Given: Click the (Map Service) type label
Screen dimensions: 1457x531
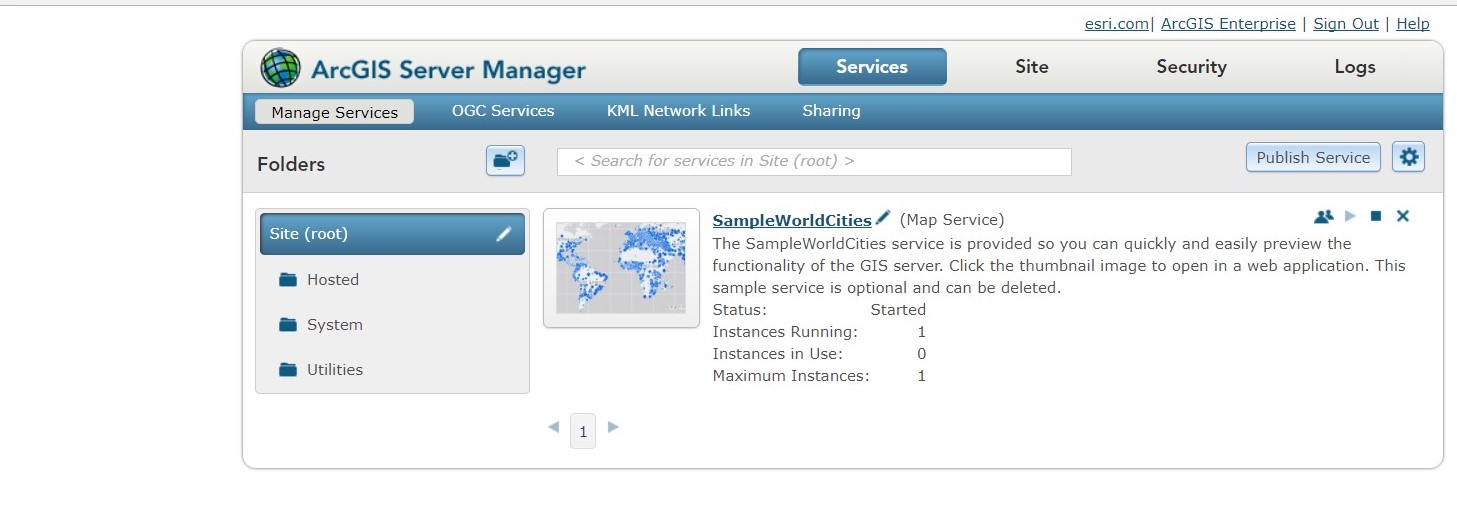Looking at the screenshot, I should (x=952, y=220).
